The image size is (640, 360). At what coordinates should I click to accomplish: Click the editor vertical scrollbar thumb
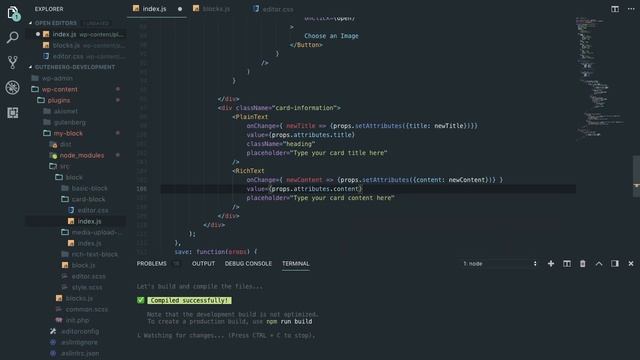click(x=636, y=176)
